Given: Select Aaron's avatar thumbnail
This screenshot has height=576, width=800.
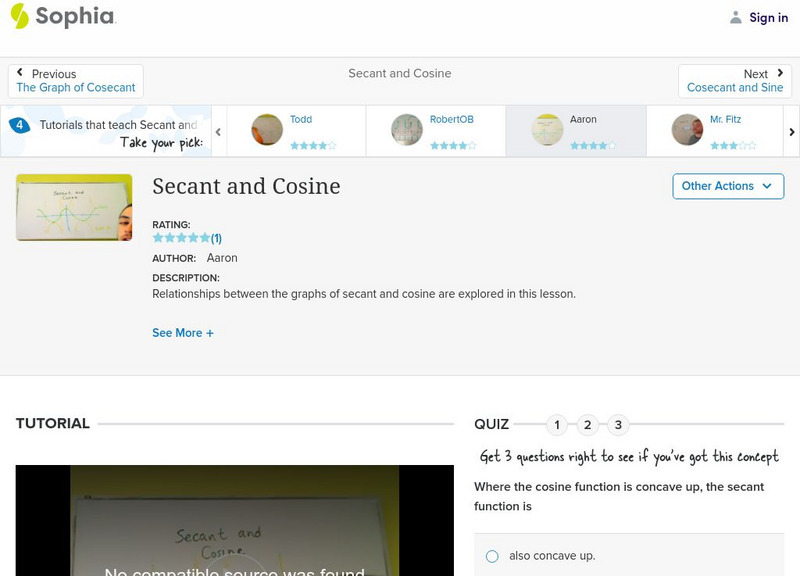Looking at the screenshot, I should point(548,130).
